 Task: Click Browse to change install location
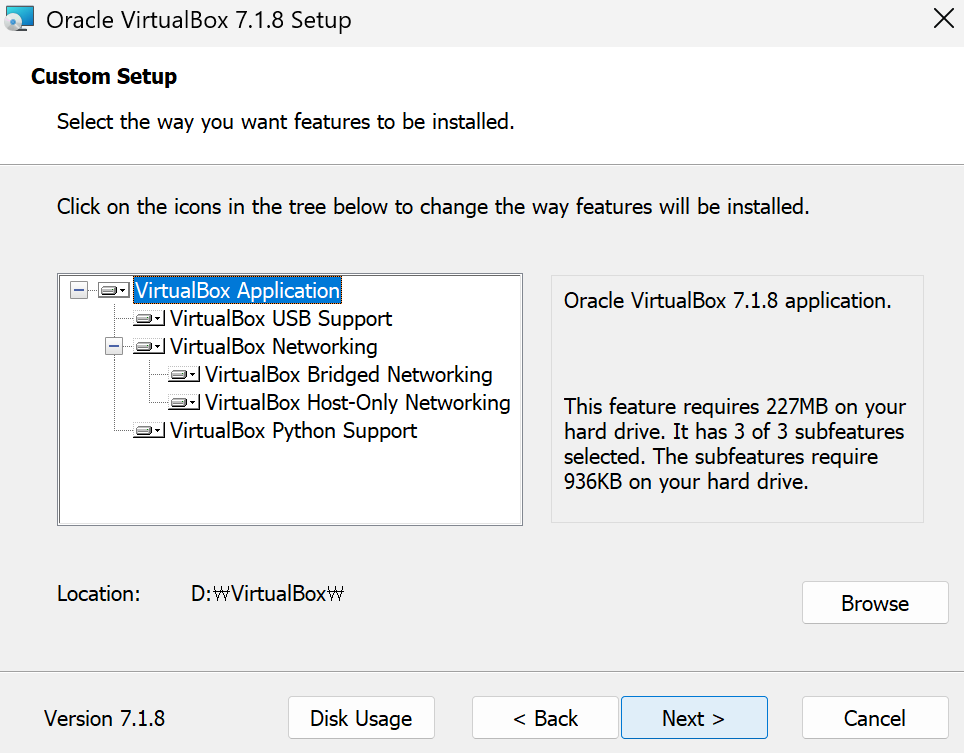(875, 602)
